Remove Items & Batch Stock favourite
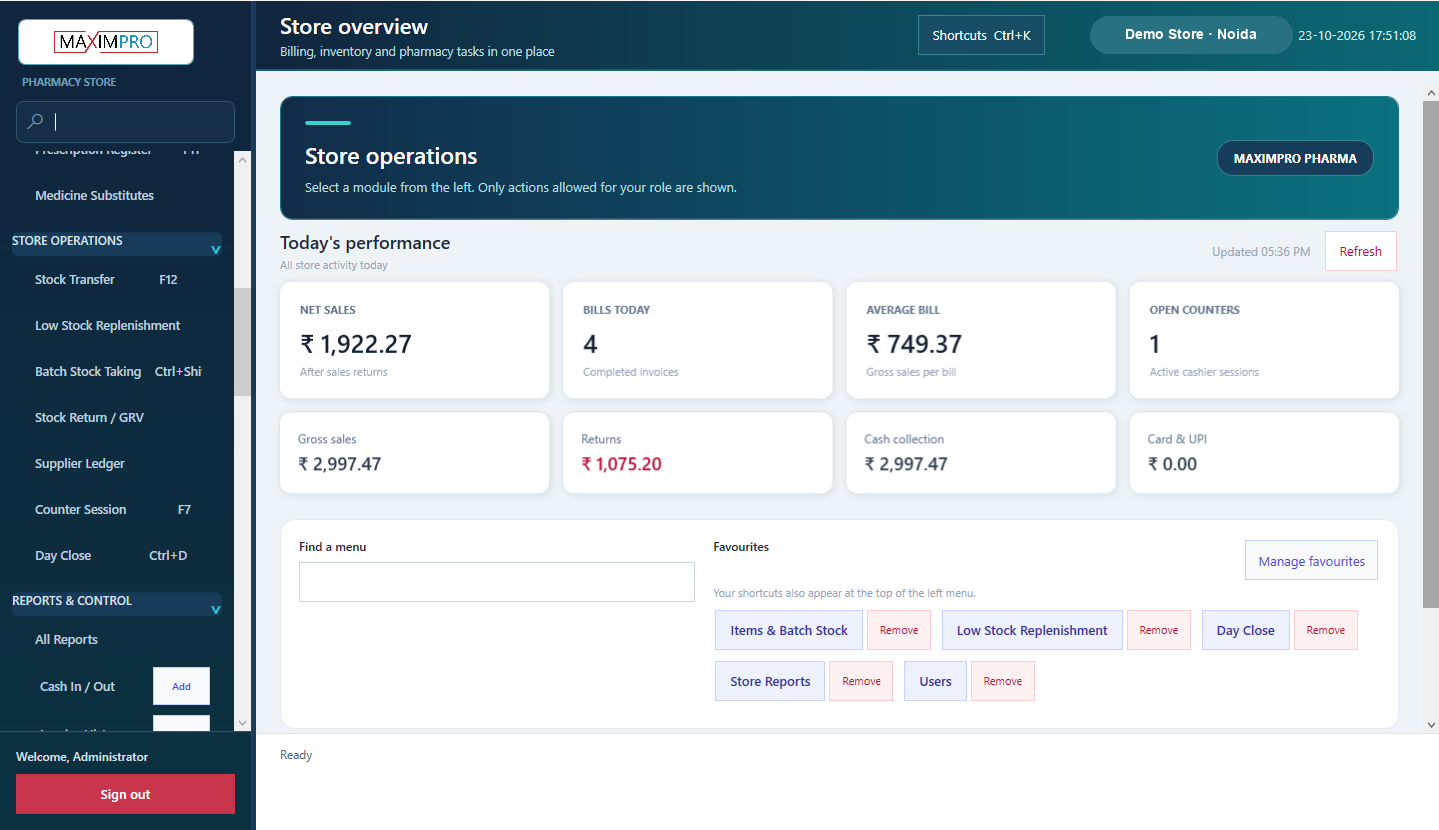Screen dimensions: 1439x830 click(x=899, y=630)
